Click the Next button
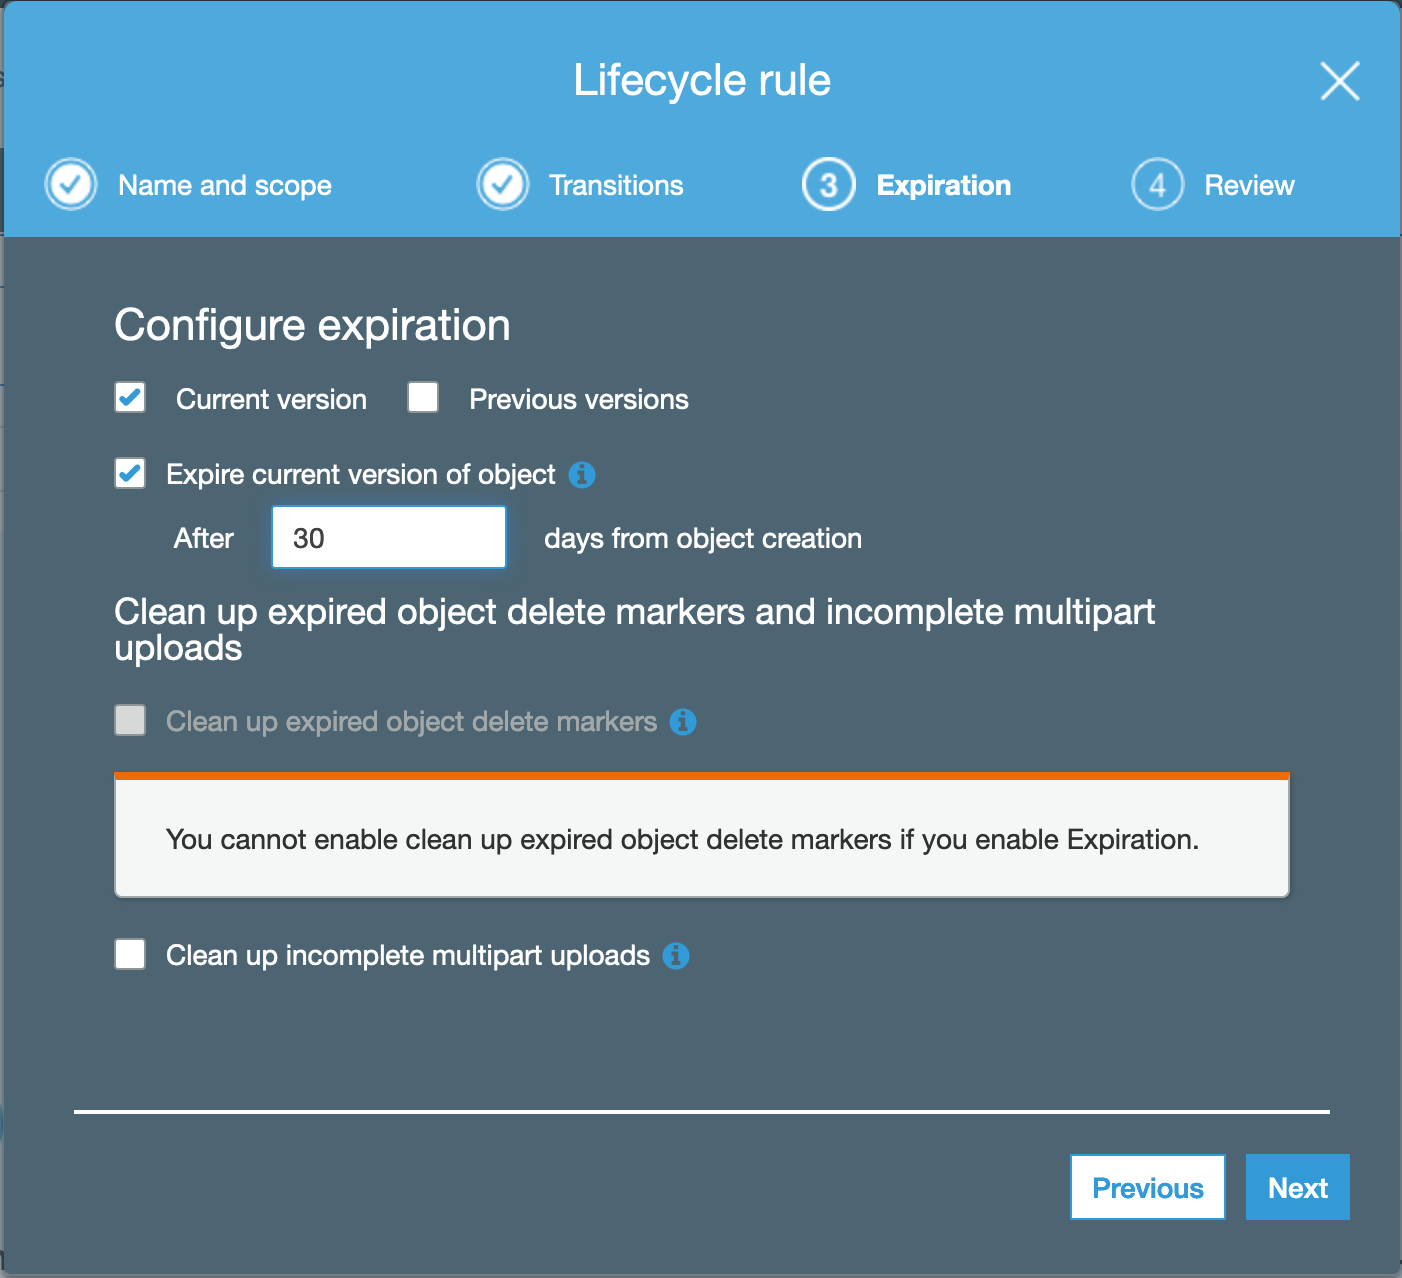 pyautogui.click(x=1298, y=1187)
